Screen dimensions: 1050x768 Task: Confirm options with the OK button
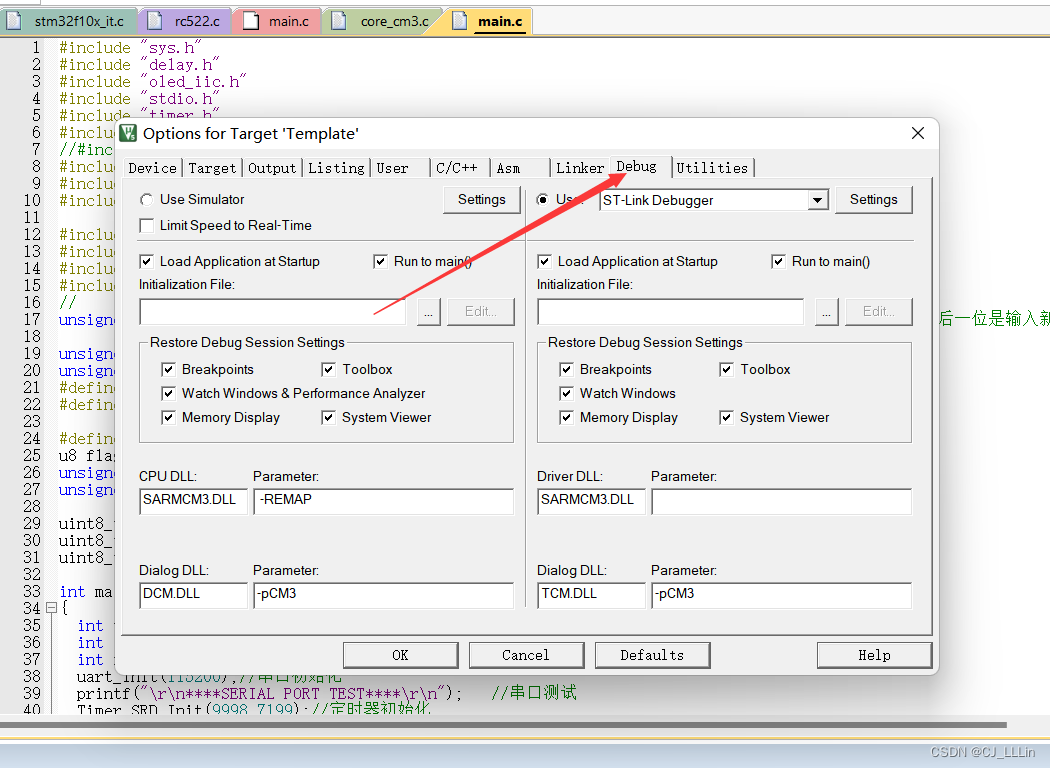[400, 655]
